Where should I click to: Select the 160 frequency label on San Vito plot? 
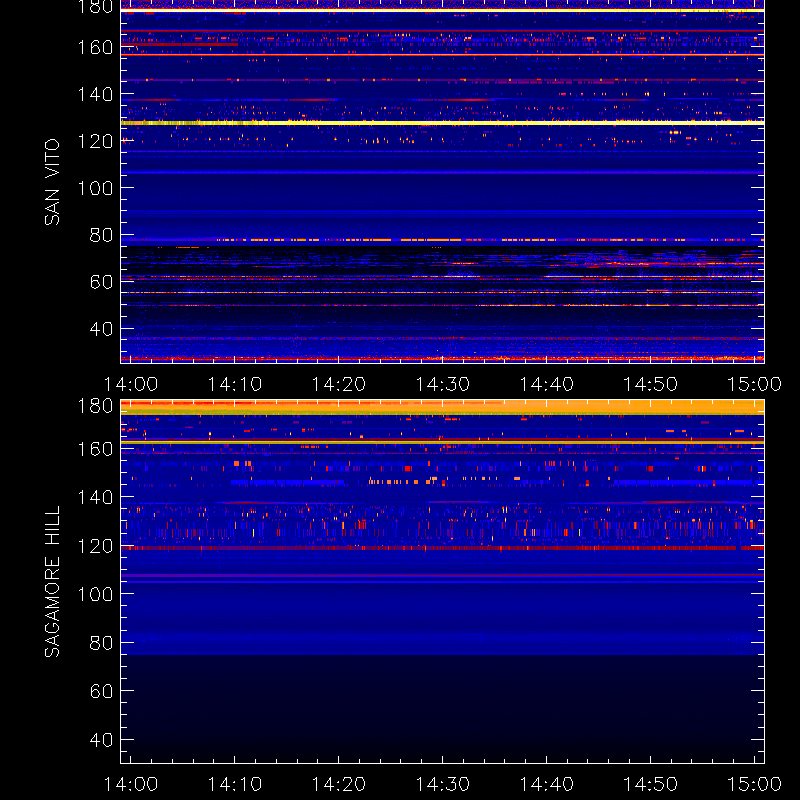[x=95, y=47]
